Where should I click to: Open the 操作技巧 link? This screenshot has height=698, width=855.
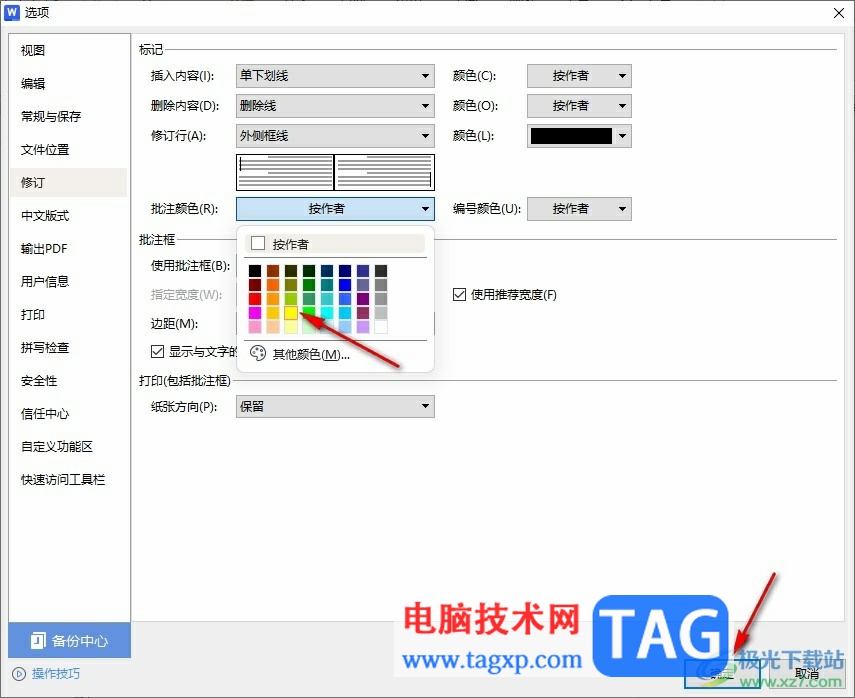tap(56, 674)
